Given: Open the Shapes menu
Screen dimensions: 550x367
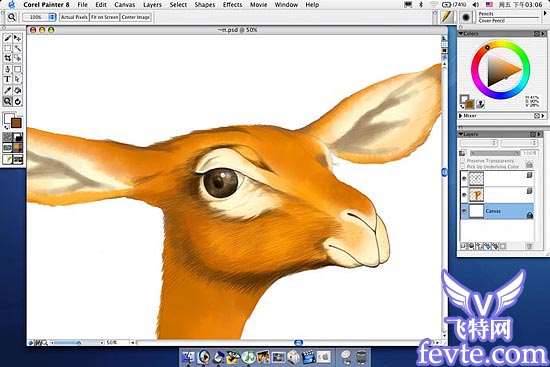Looking at the screenshot, I should point(204,5).
